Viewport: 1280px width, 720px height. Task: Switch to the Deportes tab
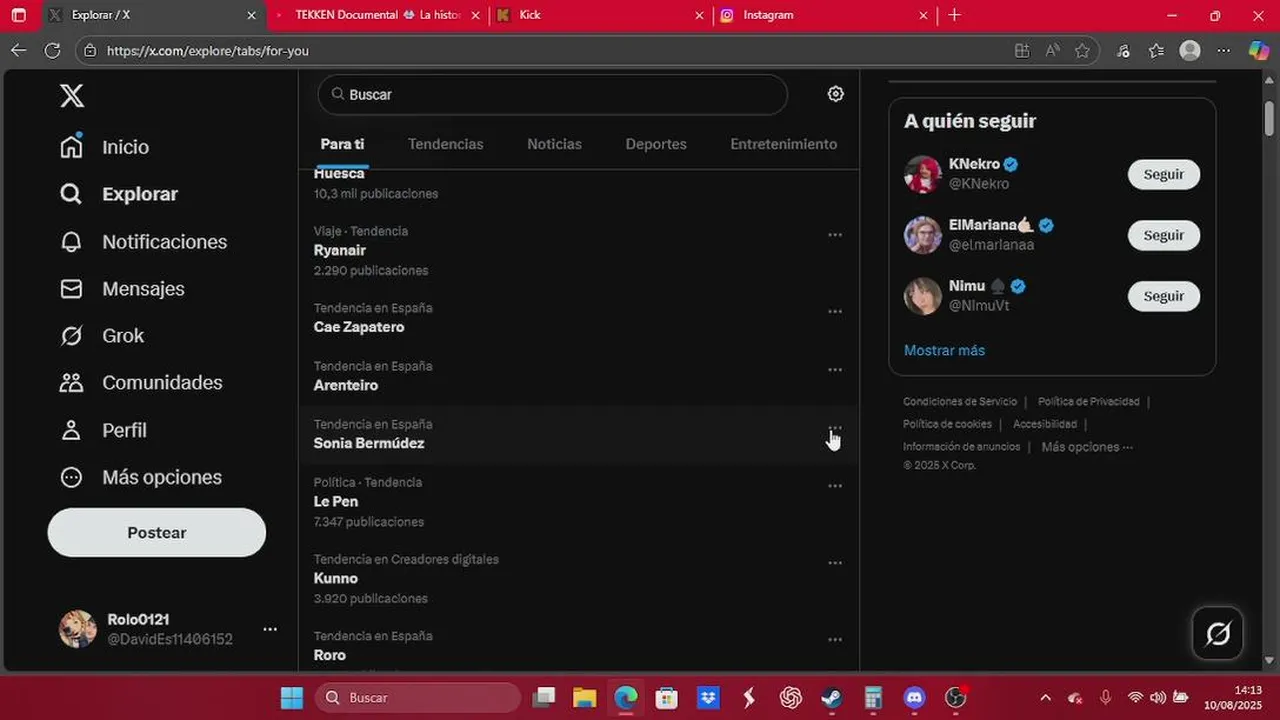(656, 144)
